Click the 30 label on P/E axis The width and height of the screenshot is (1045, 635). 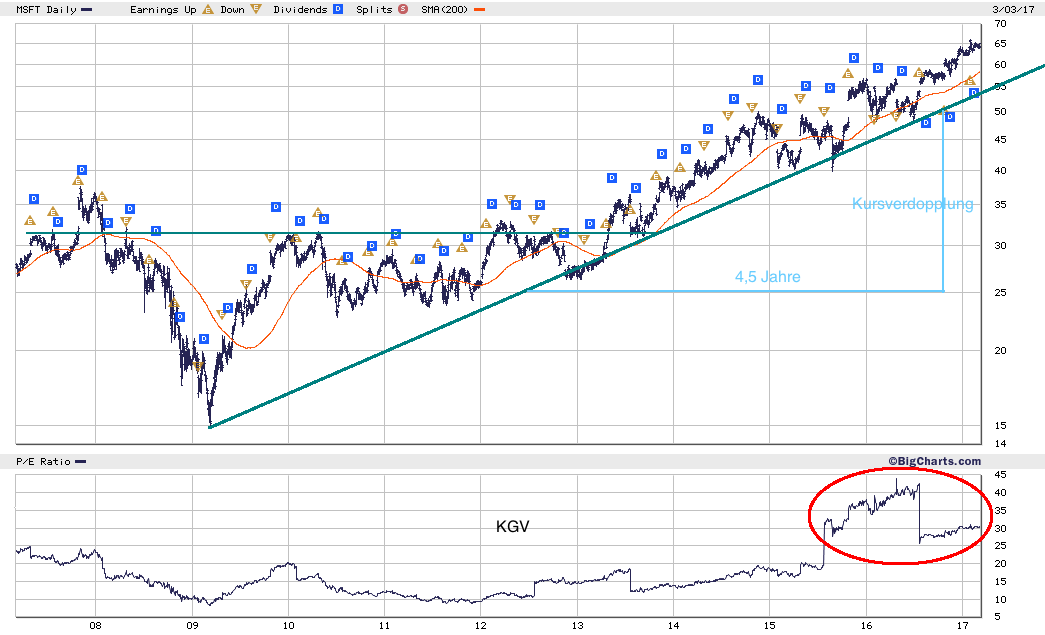[1000, 529]
